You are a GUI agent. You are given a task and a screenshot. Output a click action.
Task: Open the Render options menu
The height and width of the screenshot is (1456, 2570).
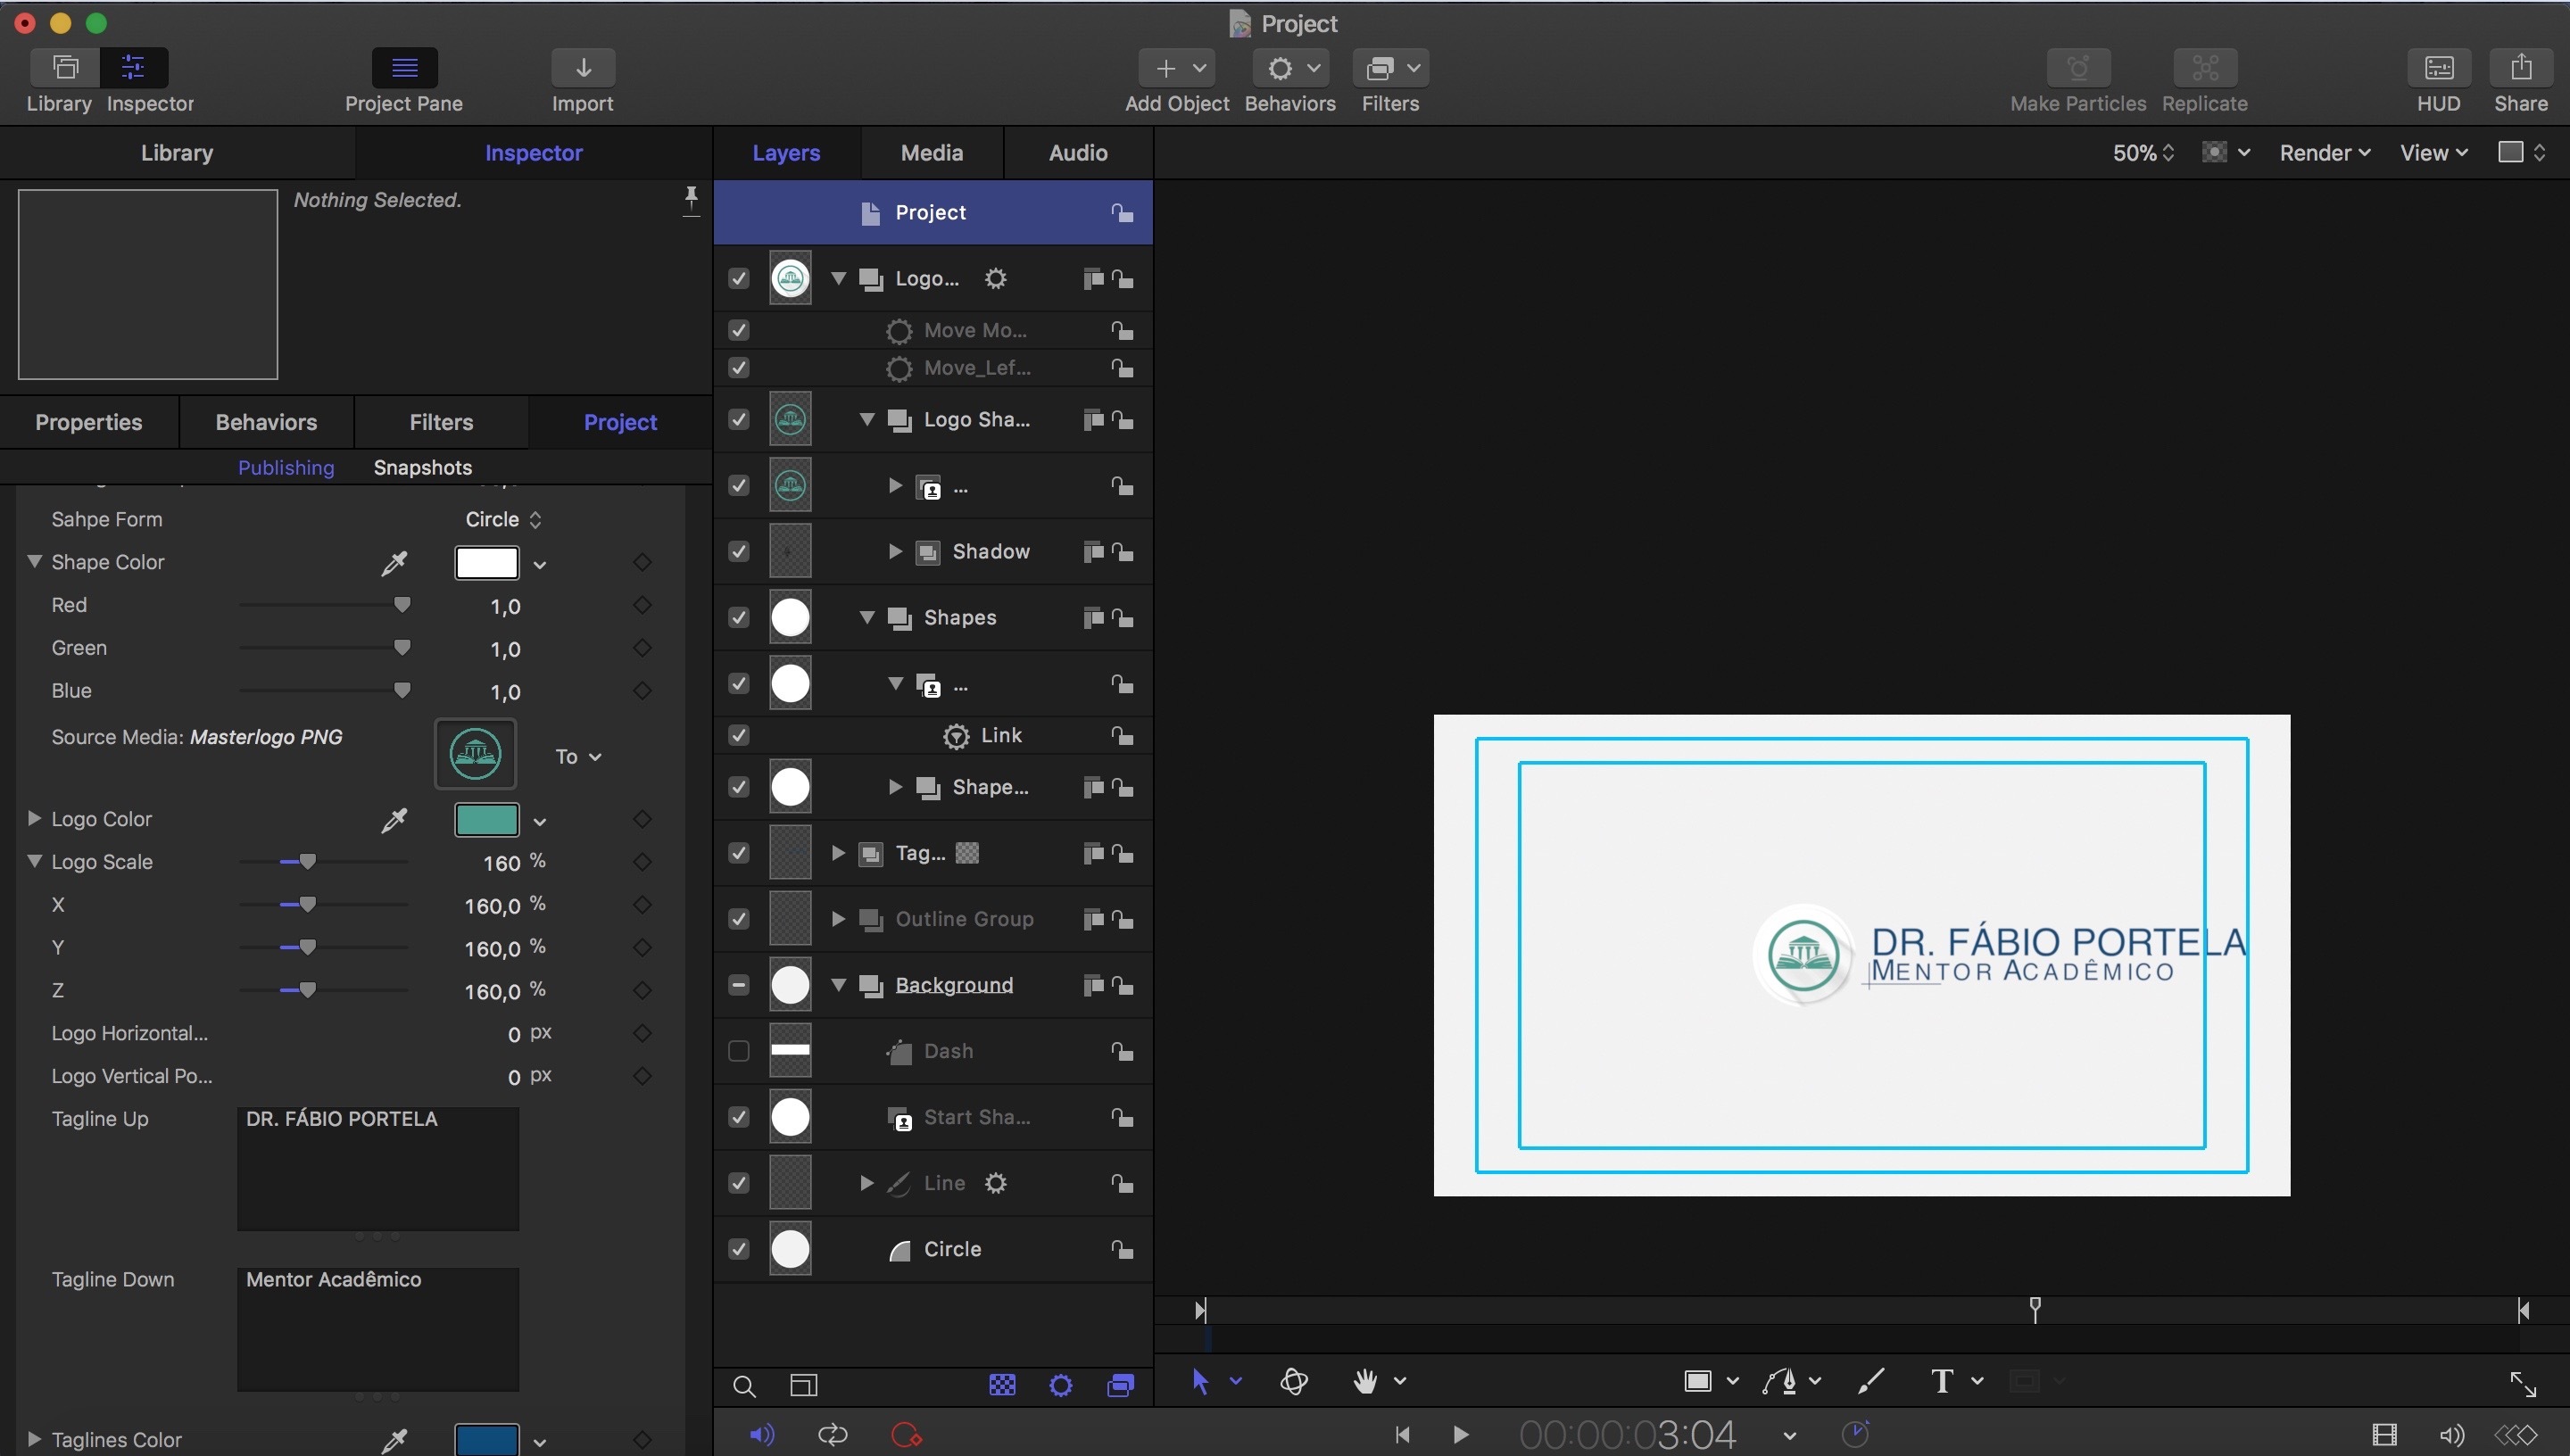coord(2324,153)
